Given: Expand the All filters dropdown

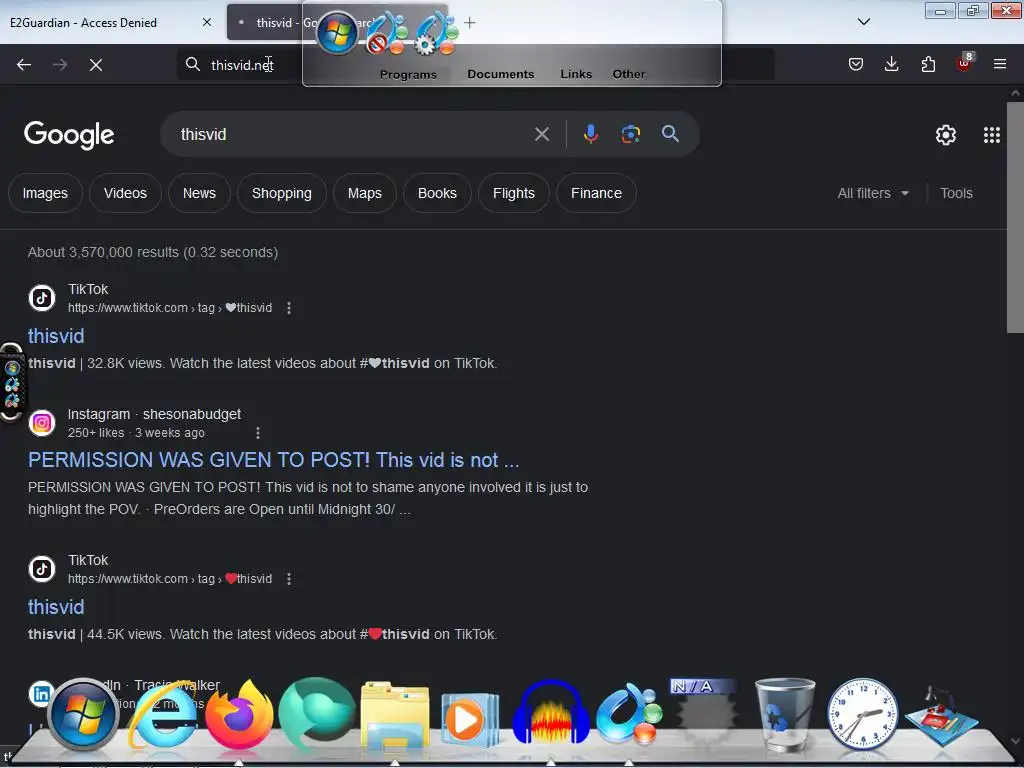Looking at the screenshot, I should point(873,193).
